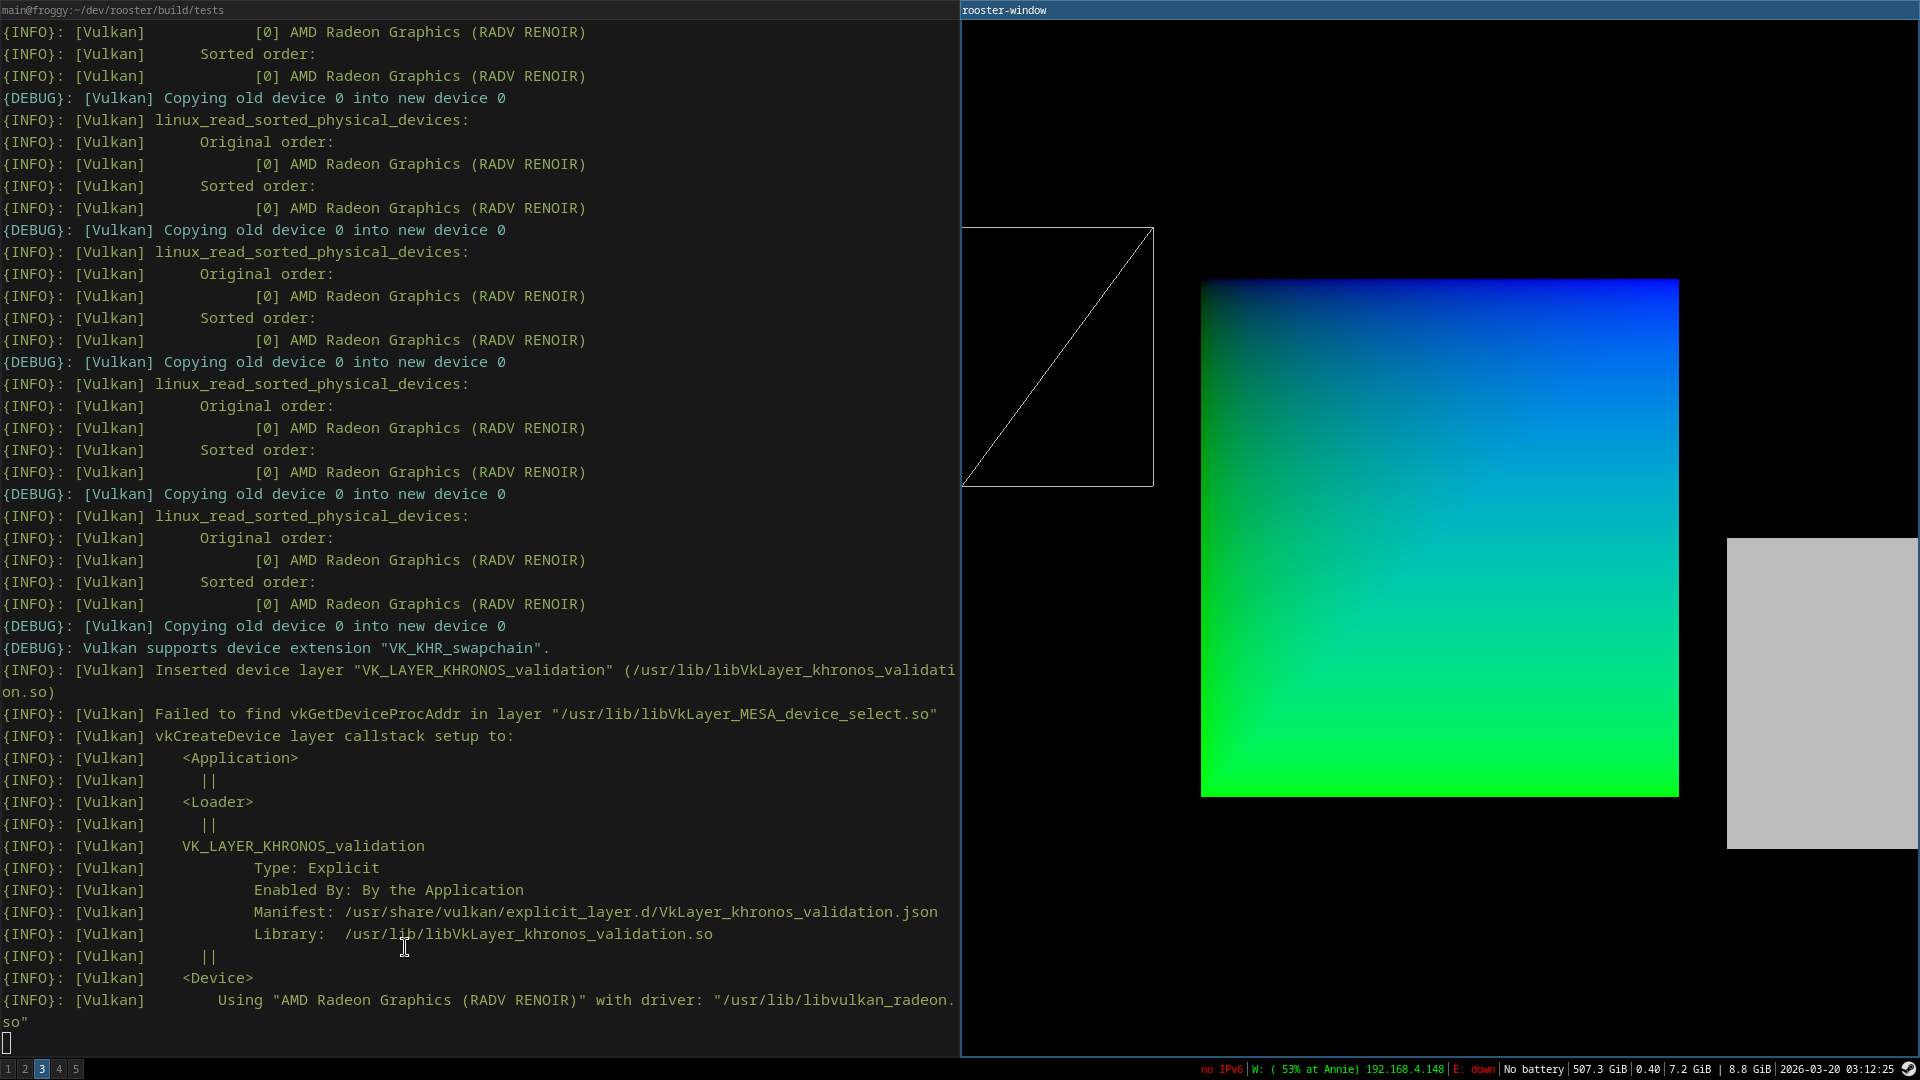
Task: Click the gray rectangle in rooster-window
Action: pos(1821,693)
